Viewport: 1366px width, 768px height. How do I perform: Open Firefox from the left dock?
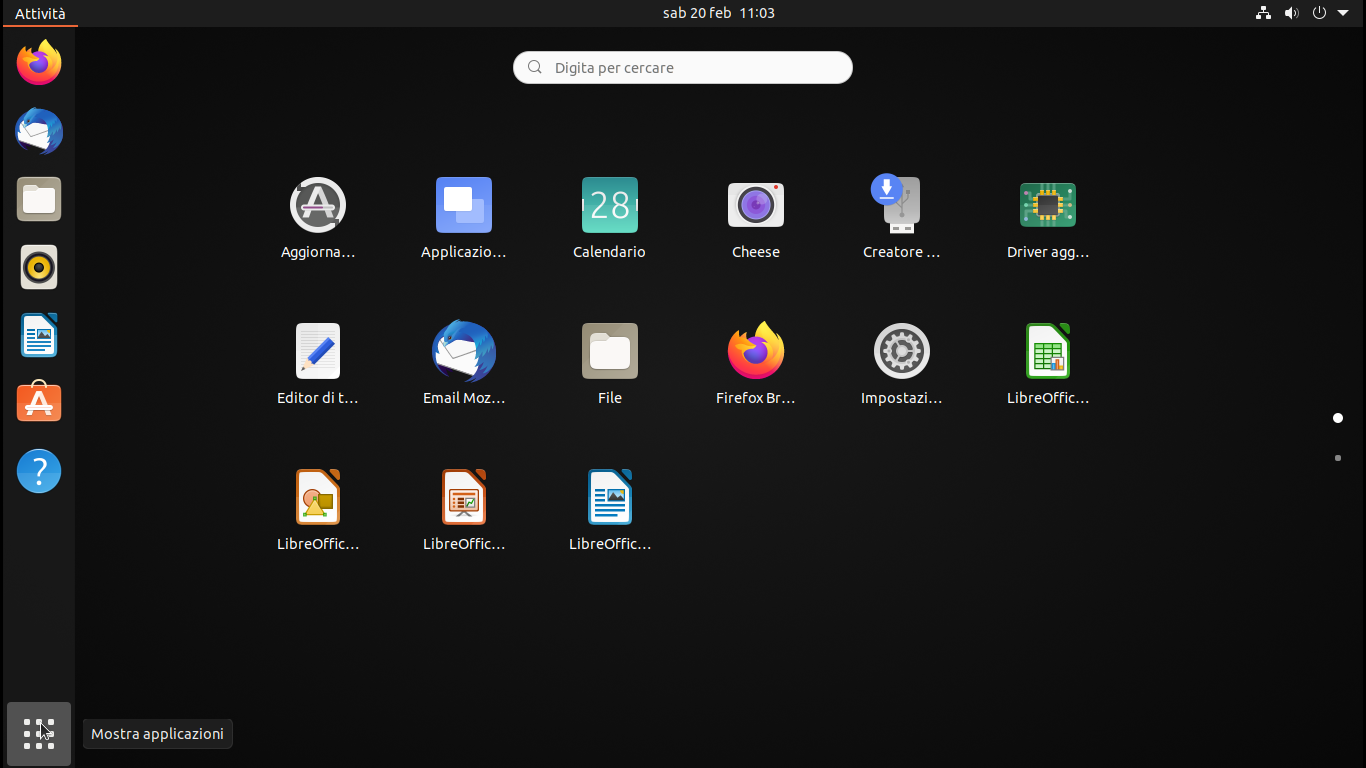click(x=39, y=63)
